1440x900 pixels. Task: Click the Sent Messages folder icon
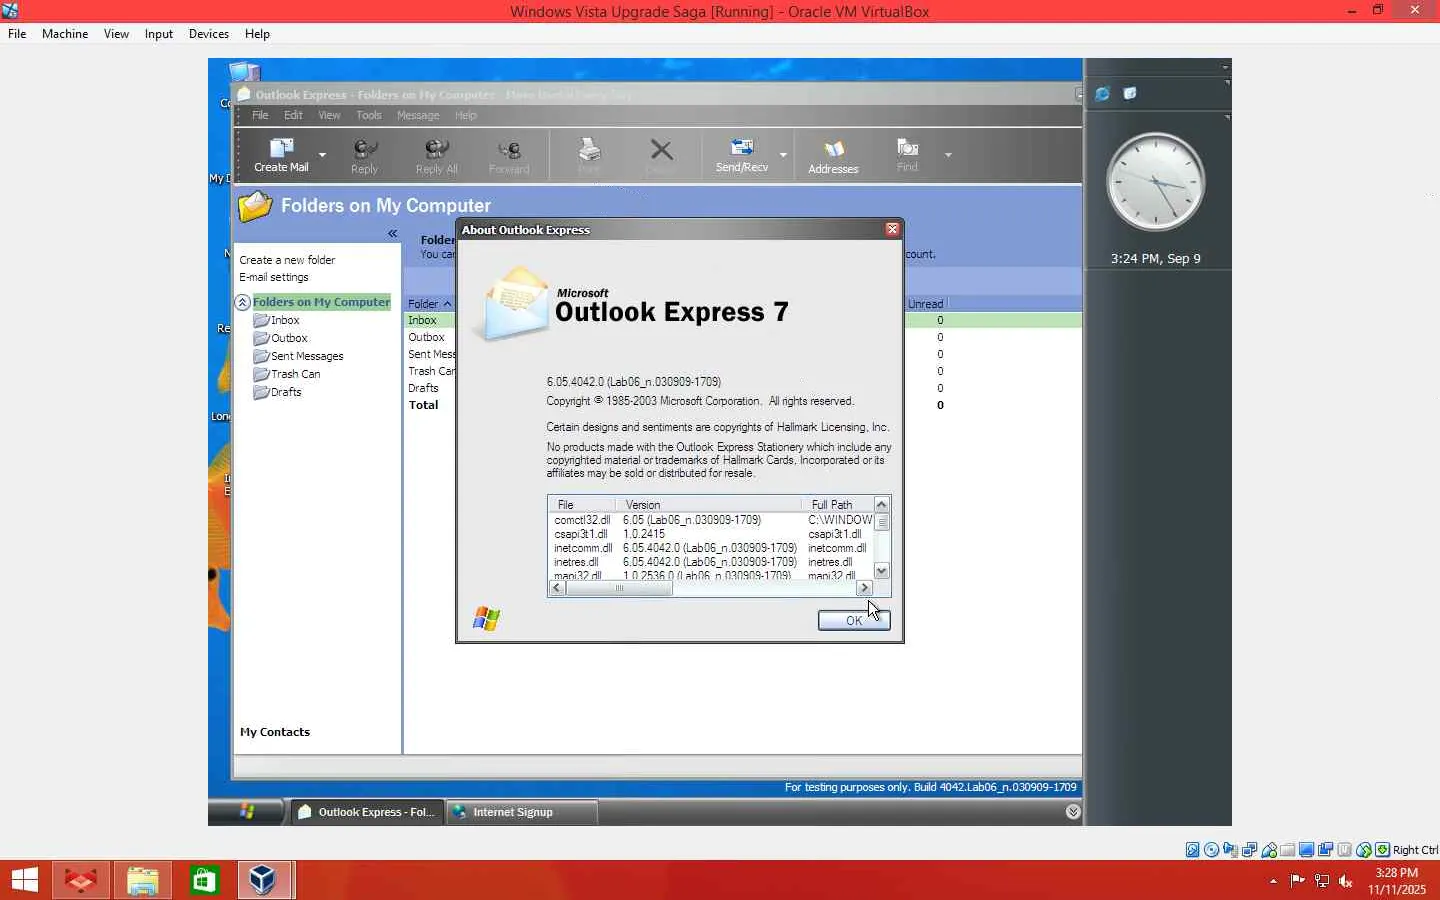click(x=261, y=356)
